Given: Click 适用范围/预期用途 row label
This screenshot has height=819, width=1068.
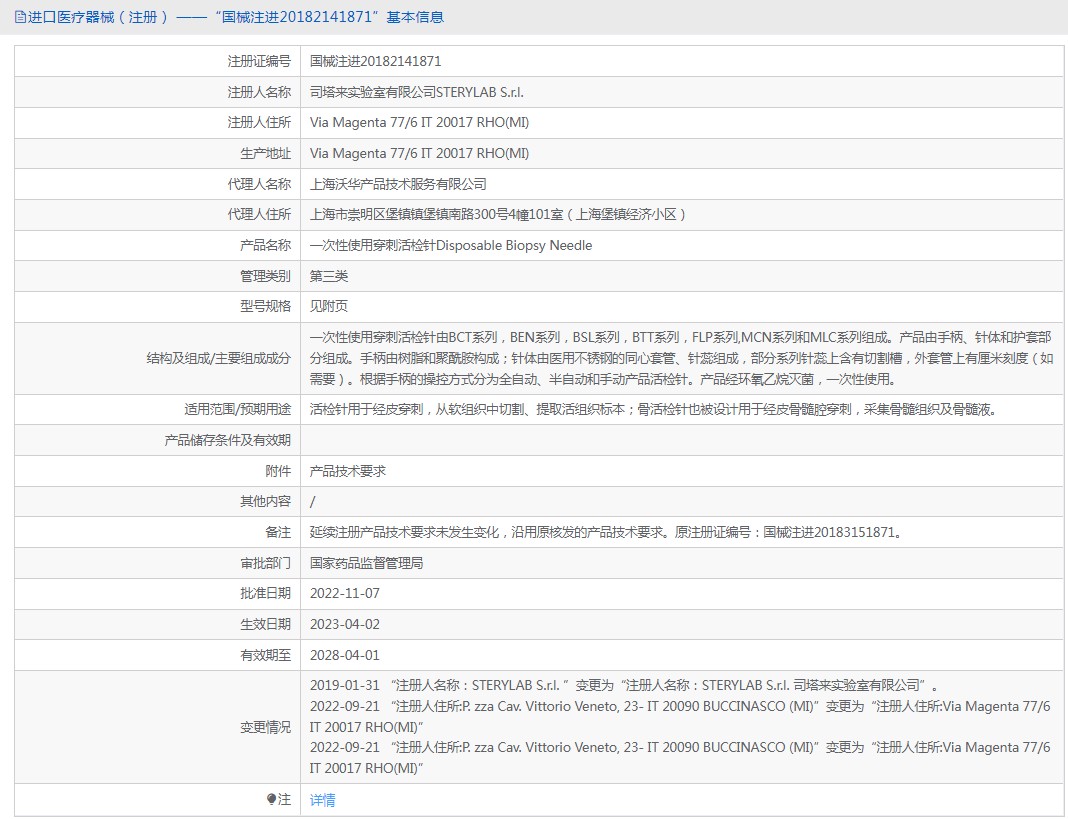Looking at the screenshot, I should pos(237,409).
